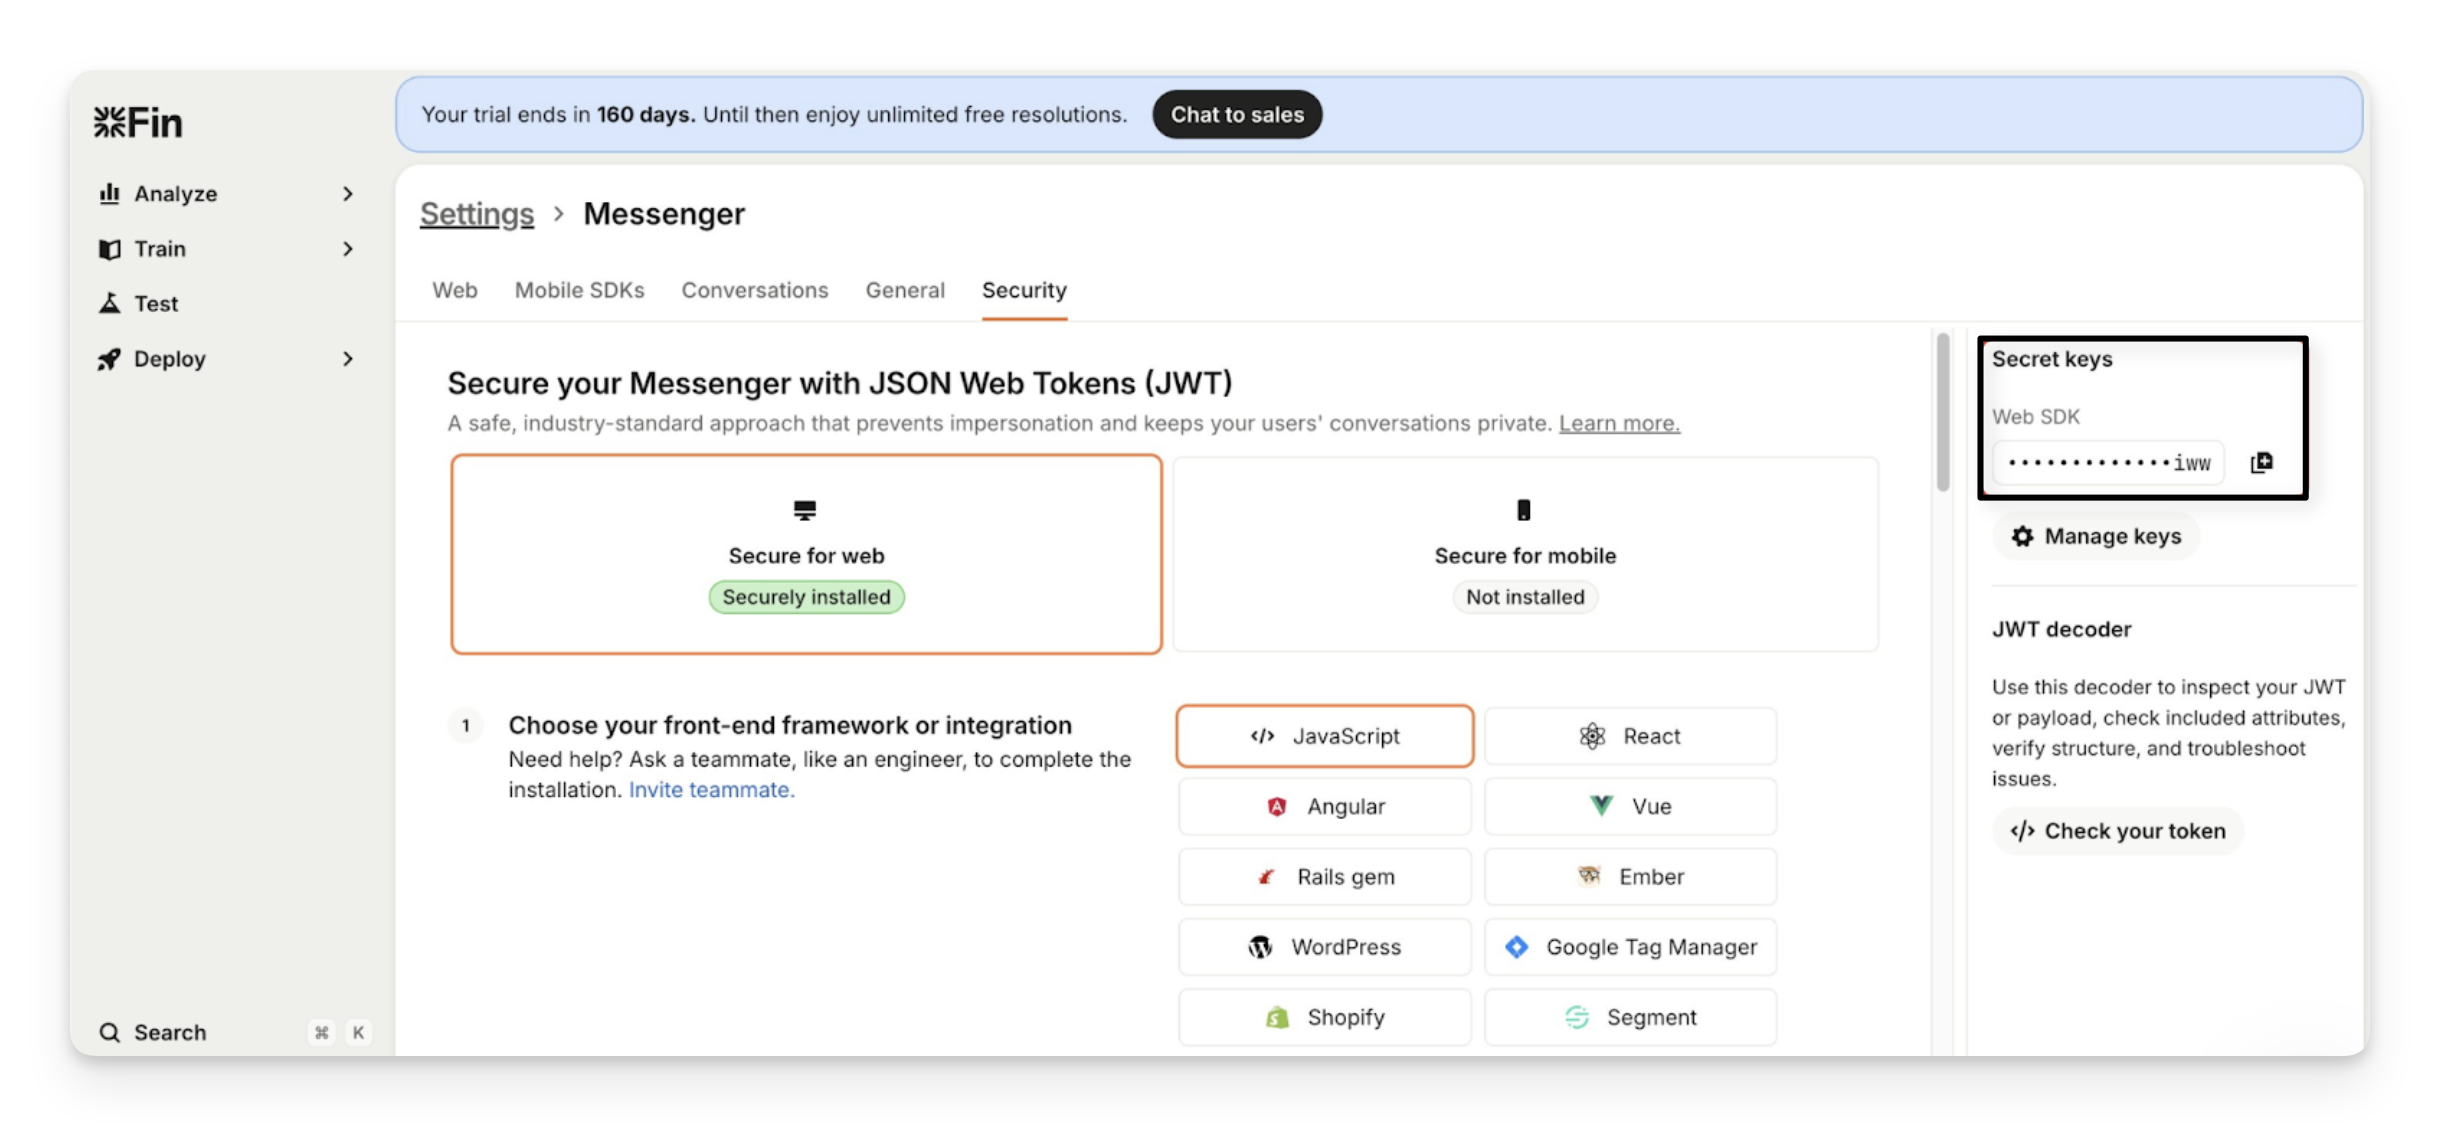Switch to the Conversations tab
Viewport: 2440px width, 1126px height.
pos(755,290)
